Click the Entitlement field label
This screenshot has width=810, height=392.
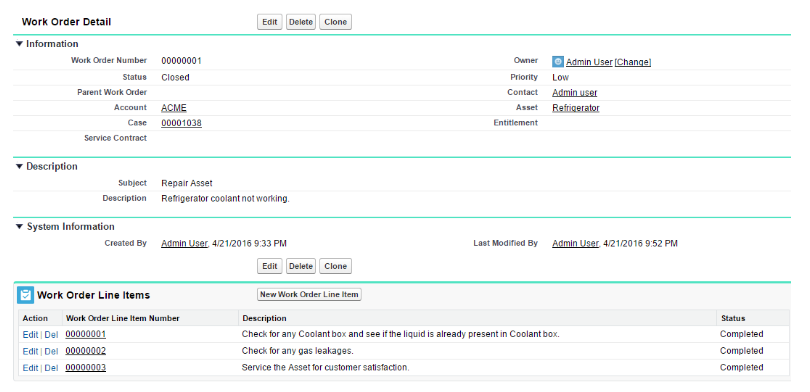pyautogui.click(x=516, y=123)
